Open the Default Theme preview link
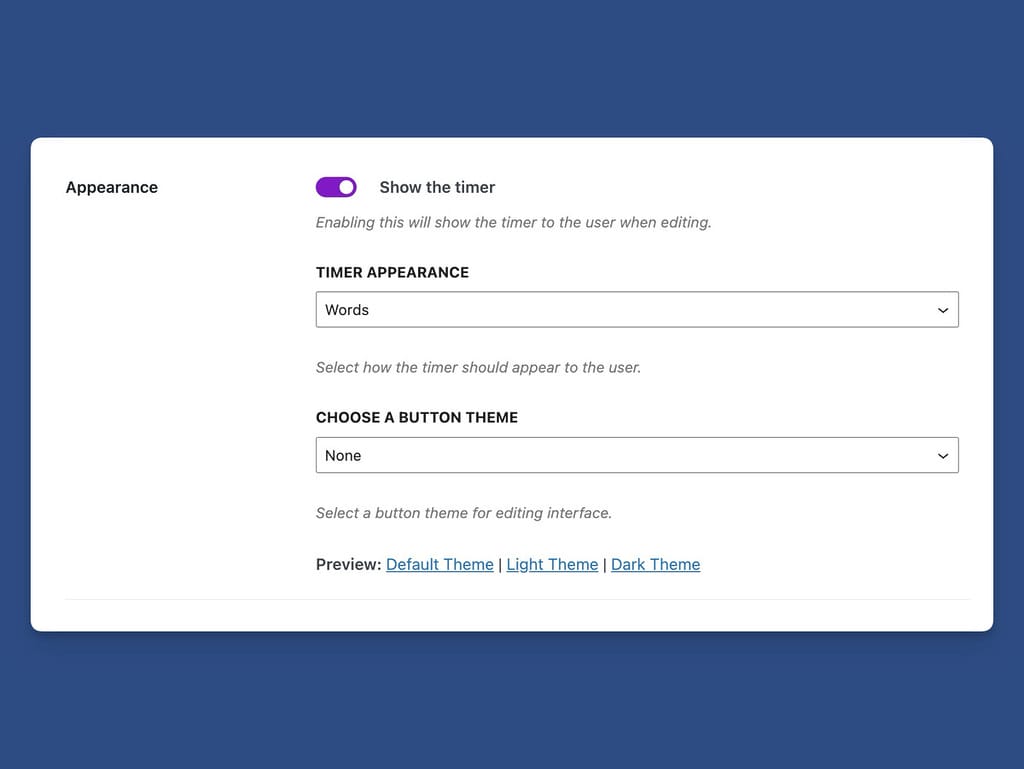The image size is (1024, 769). click(x=440, y=564)
